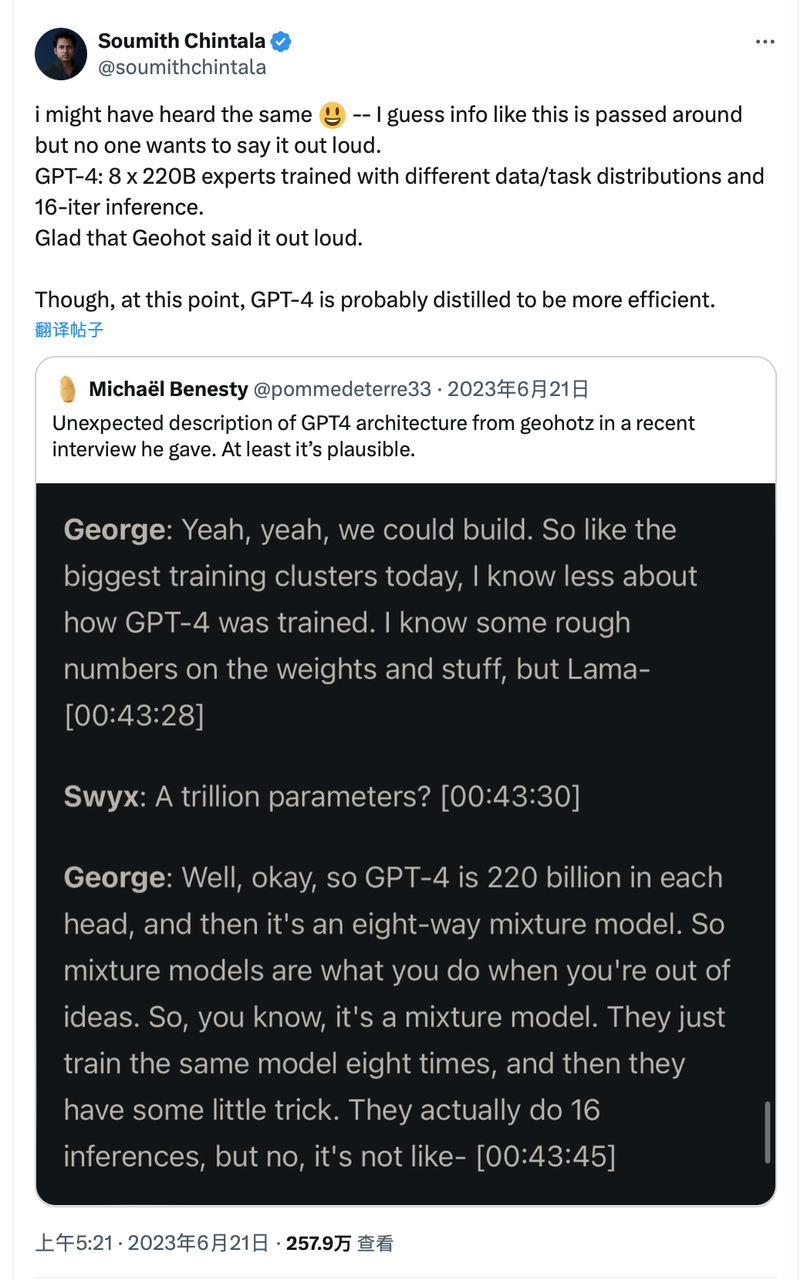Open Michaël Benesty's name in the quoted tweet

[168, 388]
